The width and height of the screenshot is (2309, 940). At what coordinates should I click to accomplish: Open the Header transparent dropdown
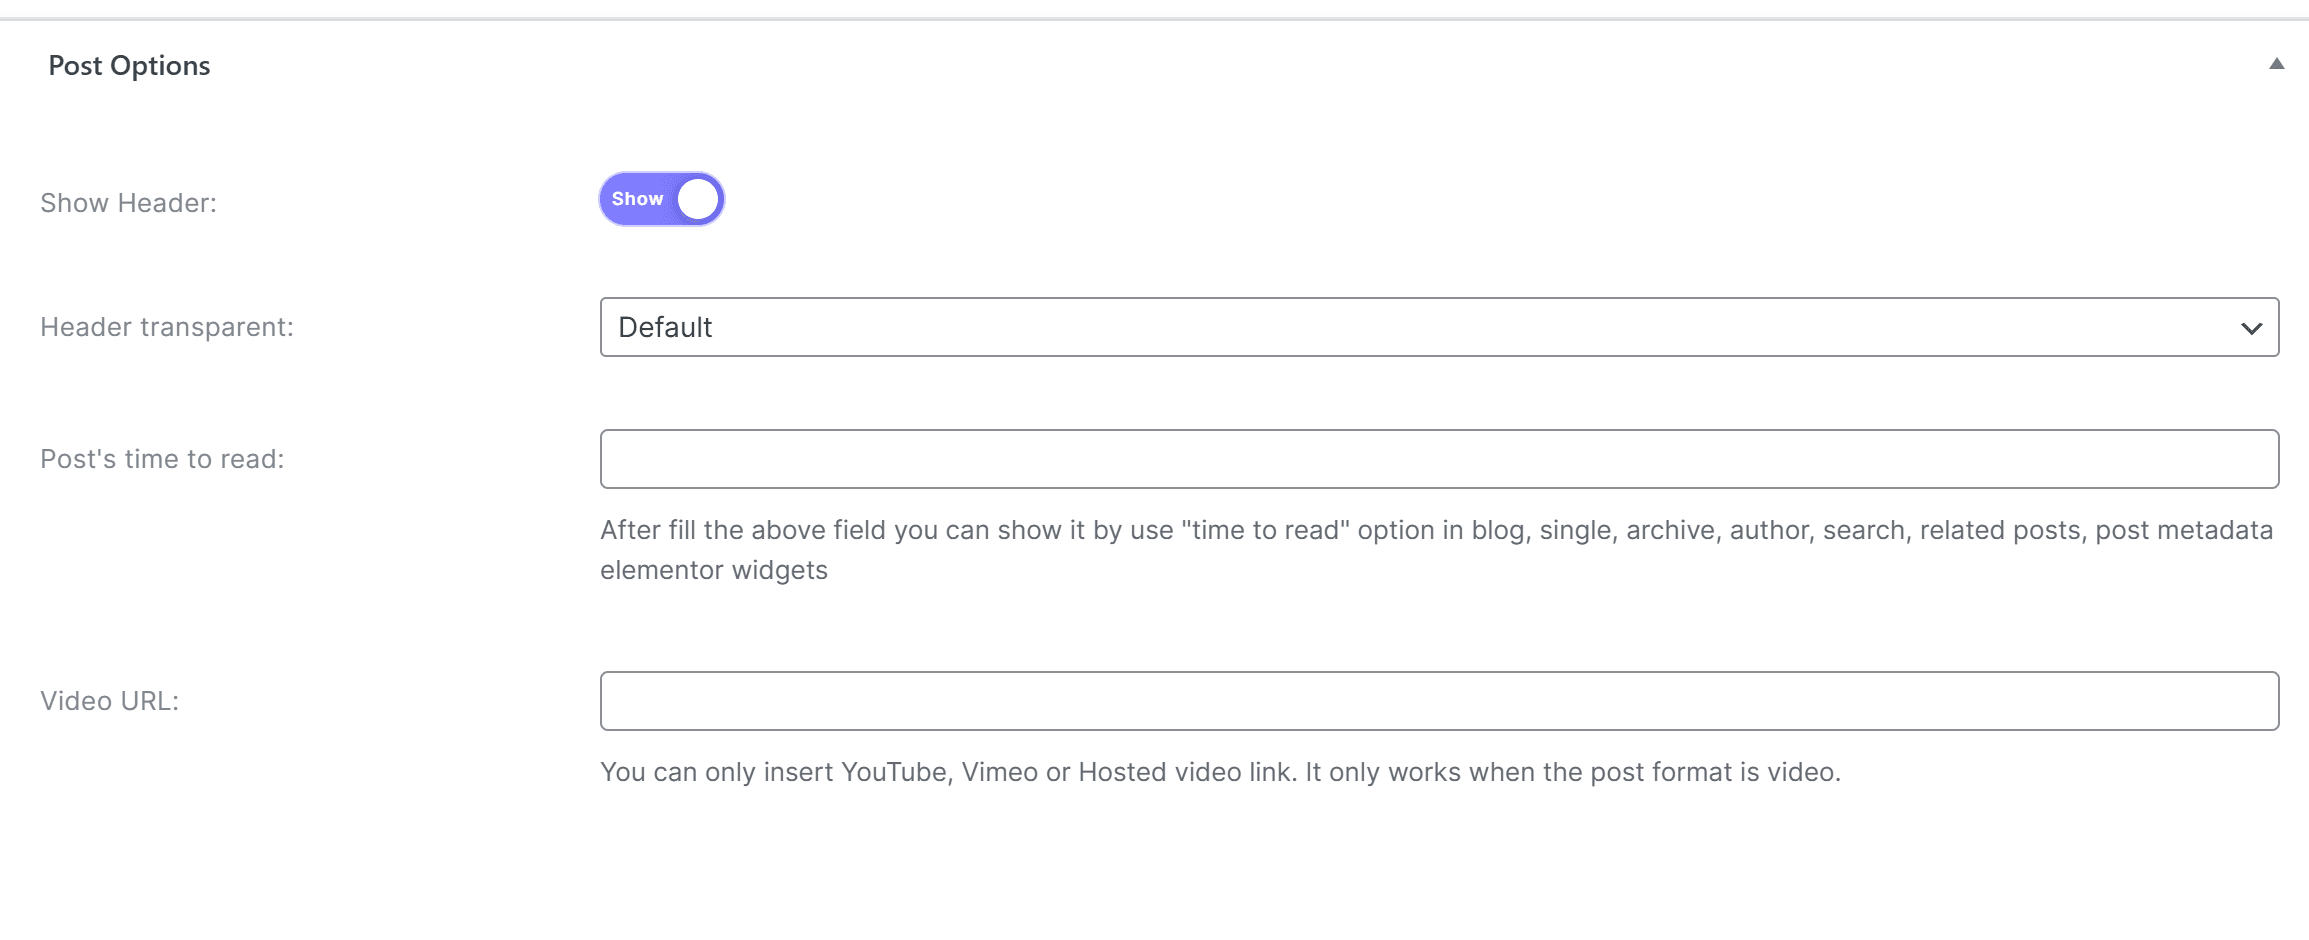coord(1438,327)
